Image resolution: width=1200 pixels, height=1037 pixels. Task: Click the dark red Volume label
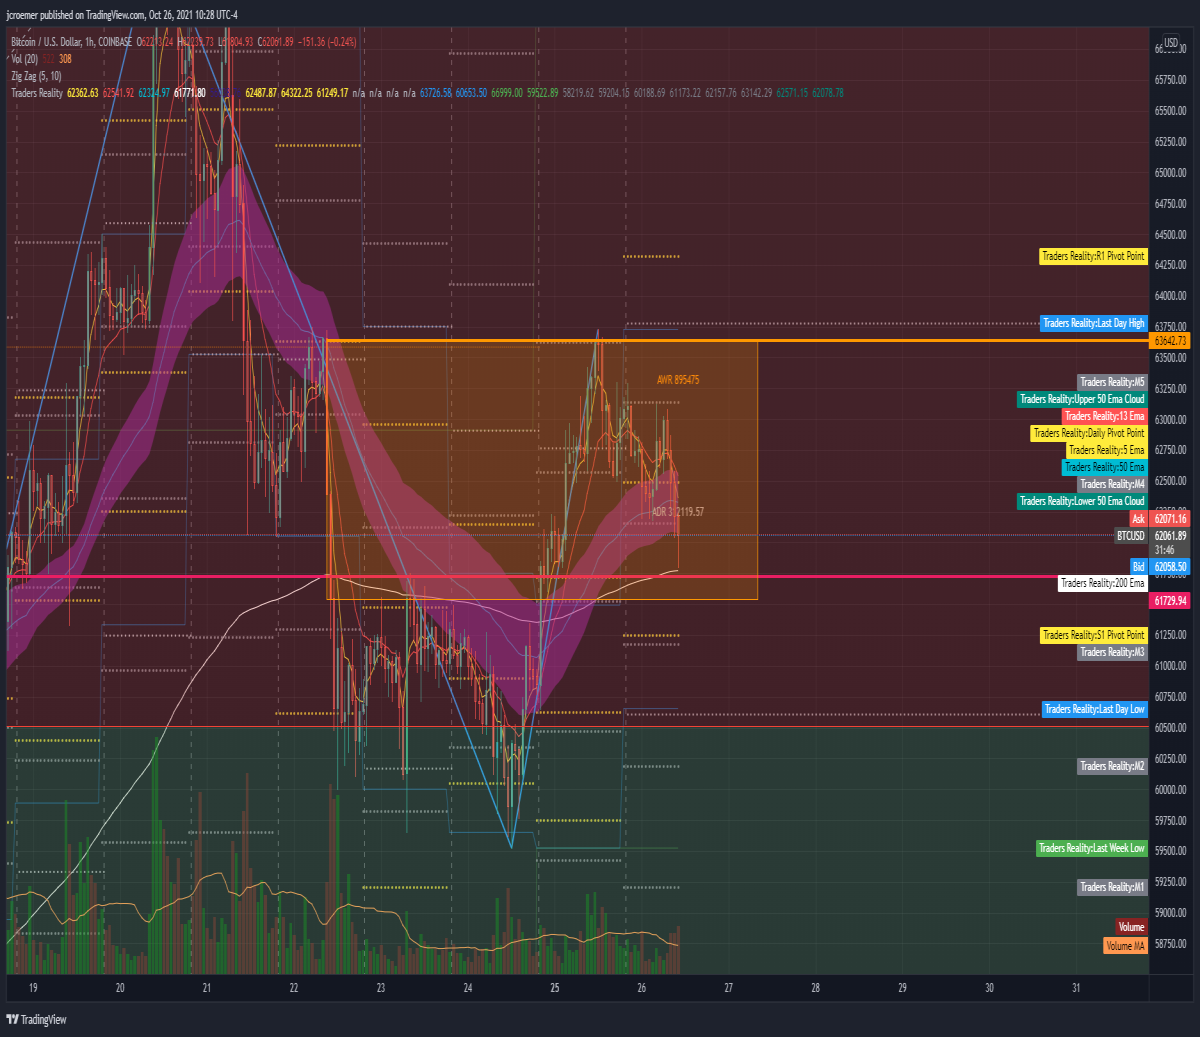(x=1131, y=927)
